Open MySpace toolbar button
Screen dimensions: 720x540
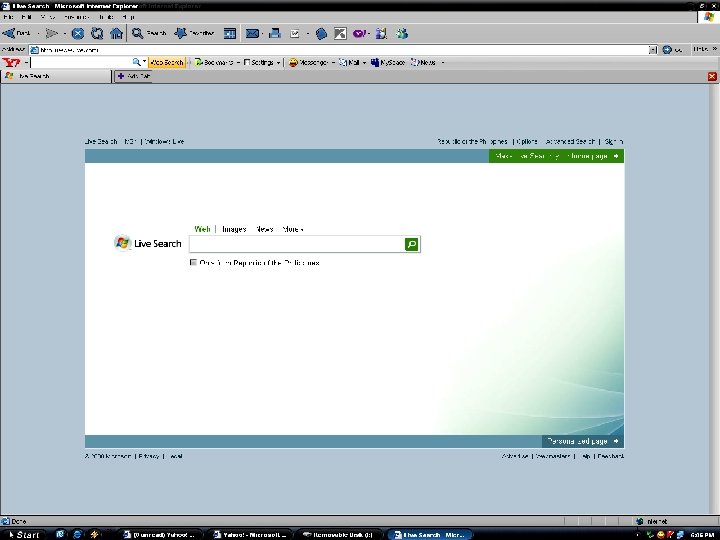pos(388,62)
